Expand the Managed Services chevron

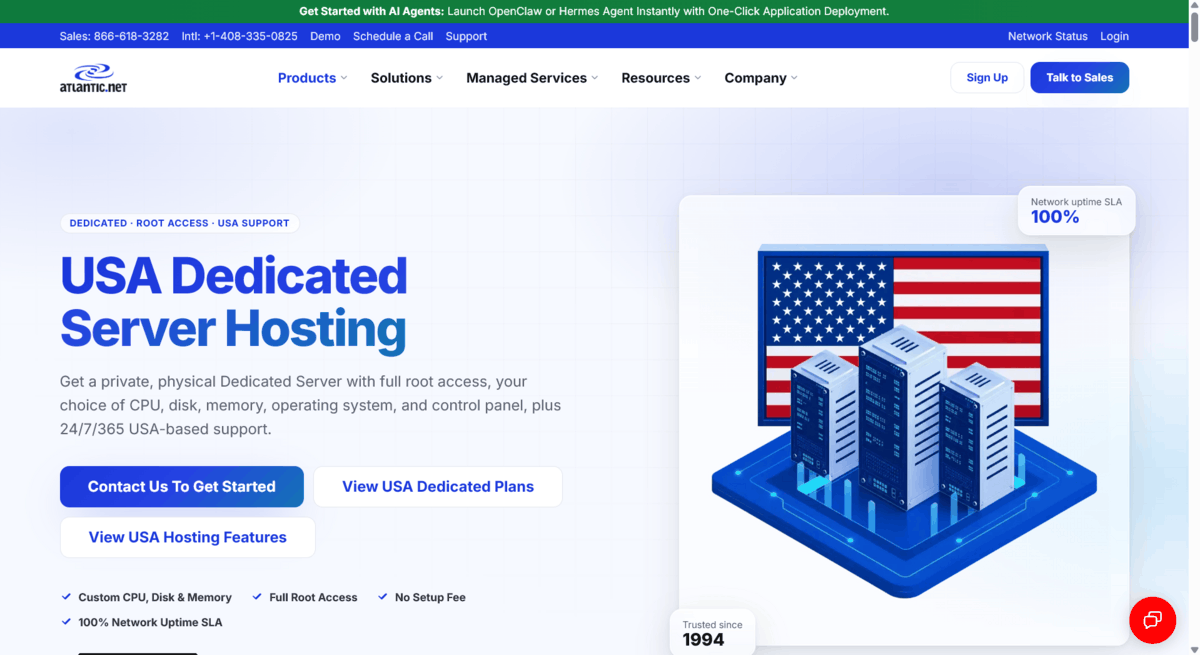[x=594, y=78]
